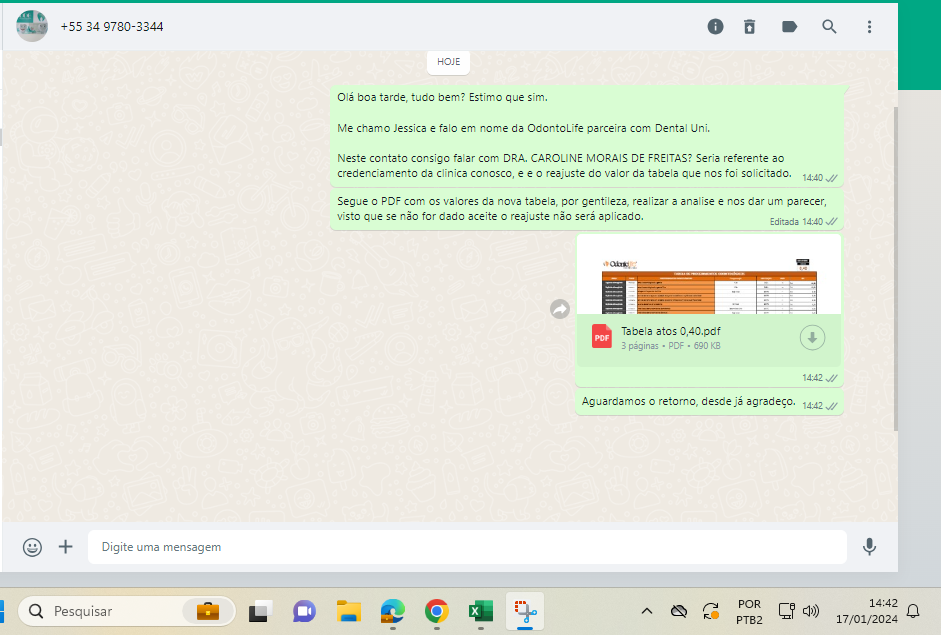Open the emoji picker smiley icon
The width and height of the screenshot is (941, 635).
[33, 547]
